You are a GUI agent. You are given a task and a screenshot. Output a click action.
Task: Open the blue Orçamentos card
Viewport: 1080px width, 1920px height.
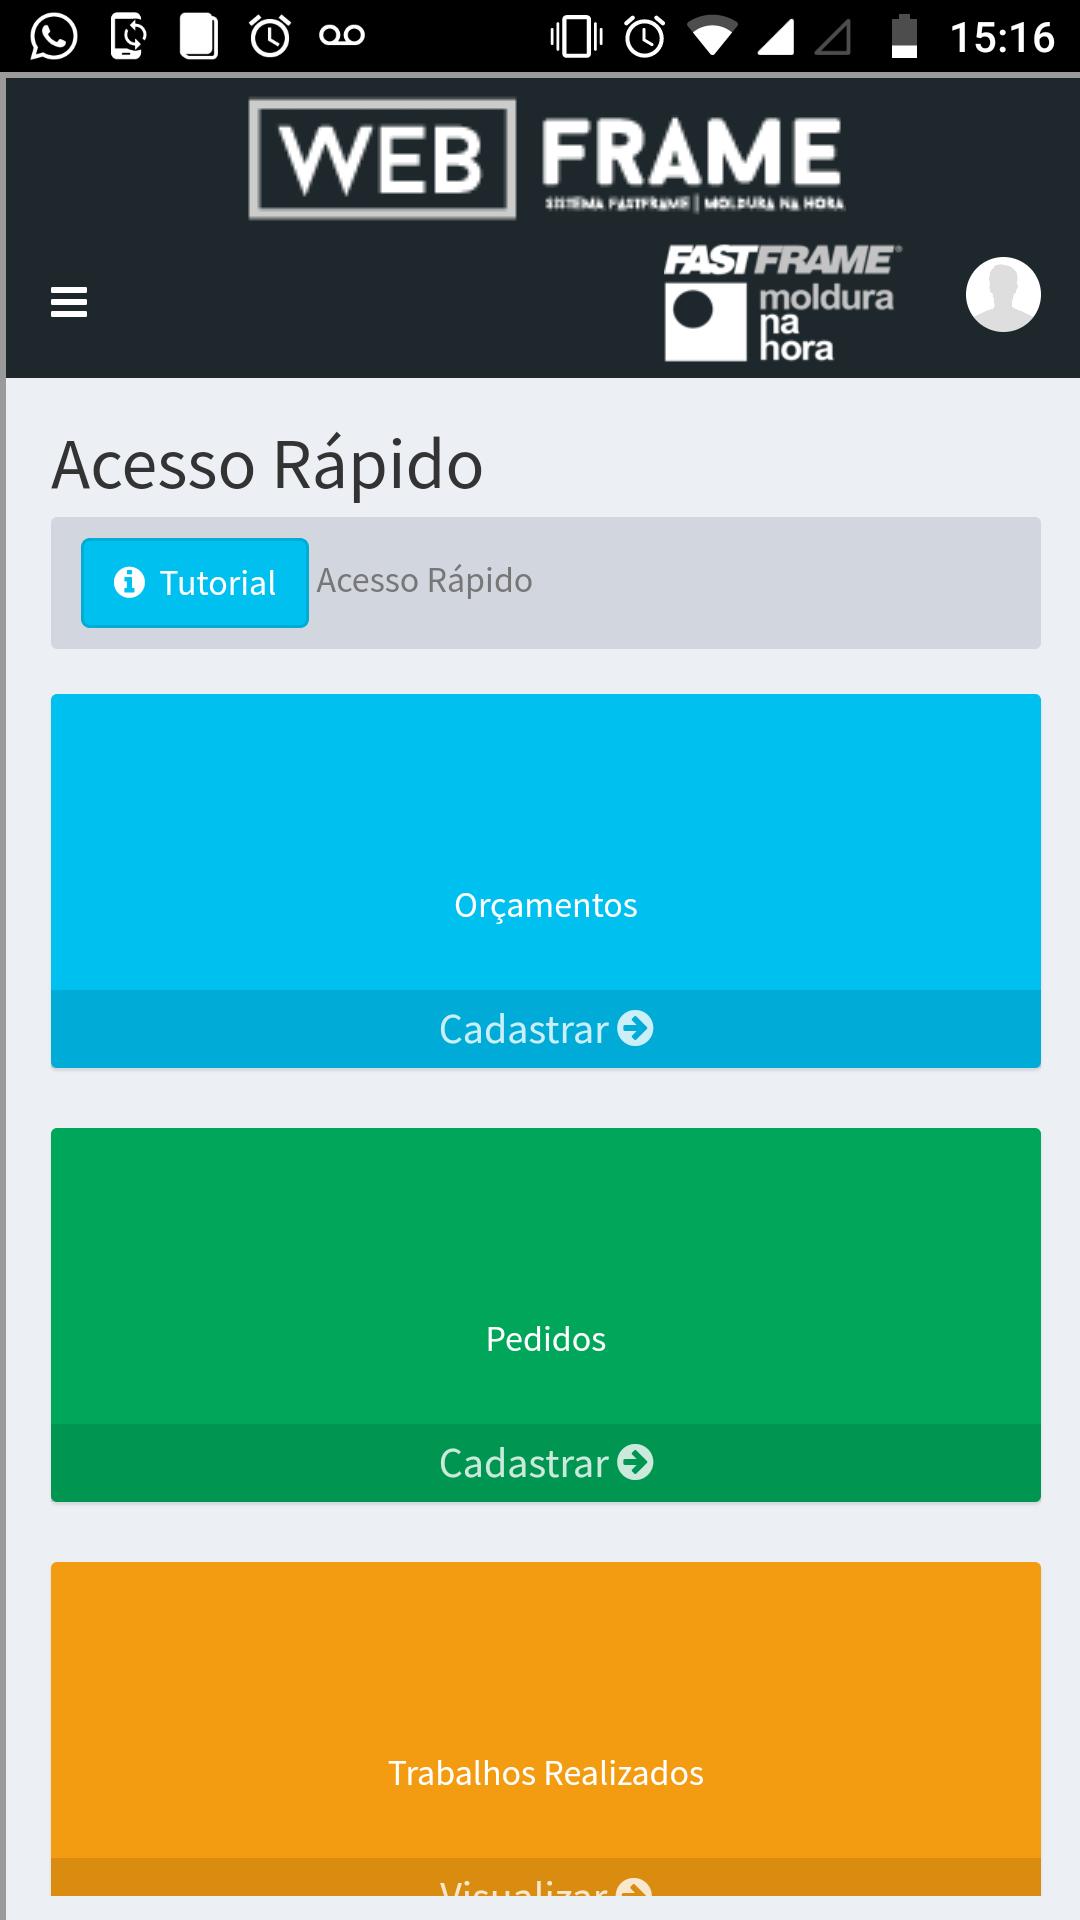click(546, 842)
